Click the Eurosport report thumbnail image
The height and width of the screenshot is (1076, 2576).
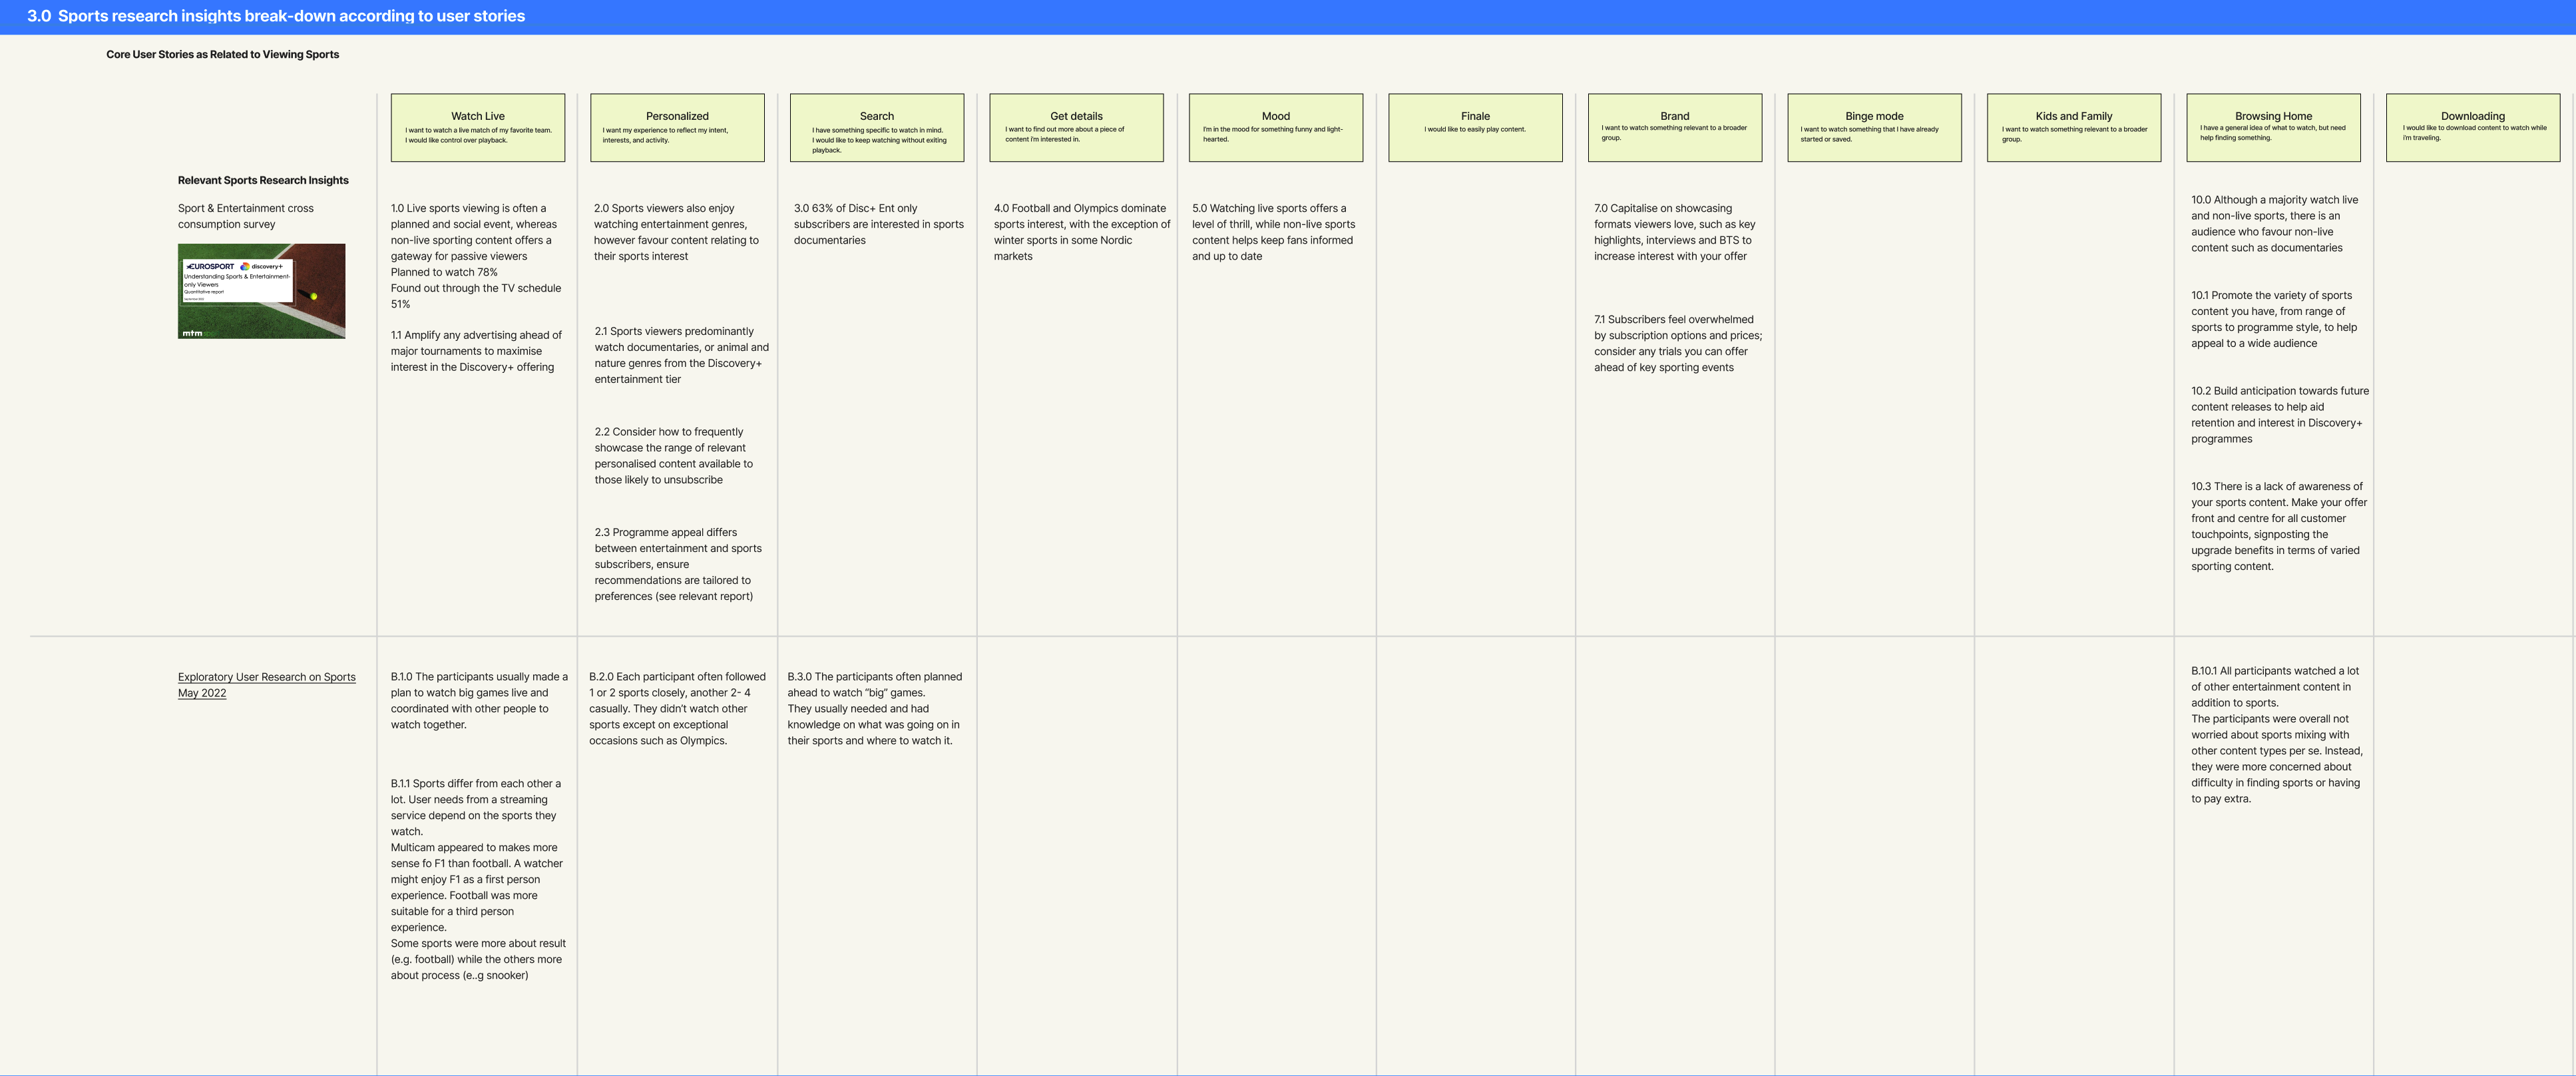[x=262, y=291]
